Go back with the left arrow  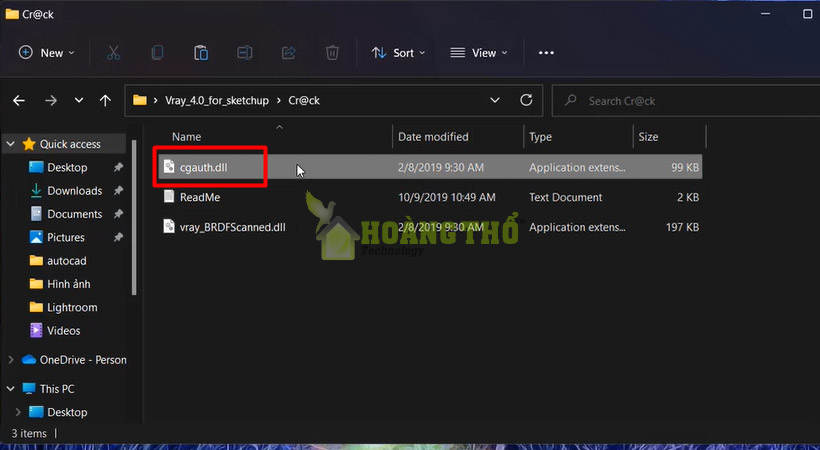pyautogui.click(x=19, y=100)
